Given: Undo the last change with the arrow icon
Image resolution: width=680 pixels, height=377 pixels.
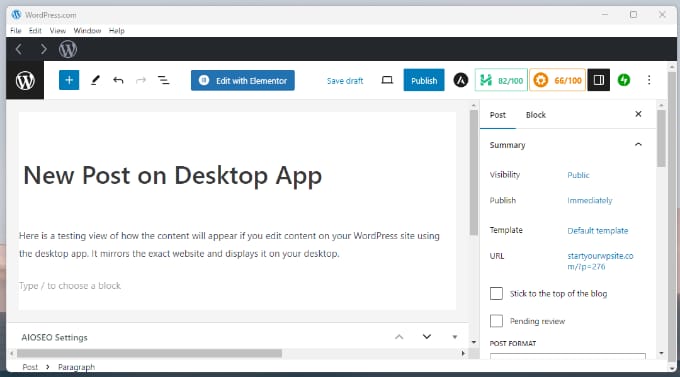Looking at the screenshot, I should coord(118,80).
